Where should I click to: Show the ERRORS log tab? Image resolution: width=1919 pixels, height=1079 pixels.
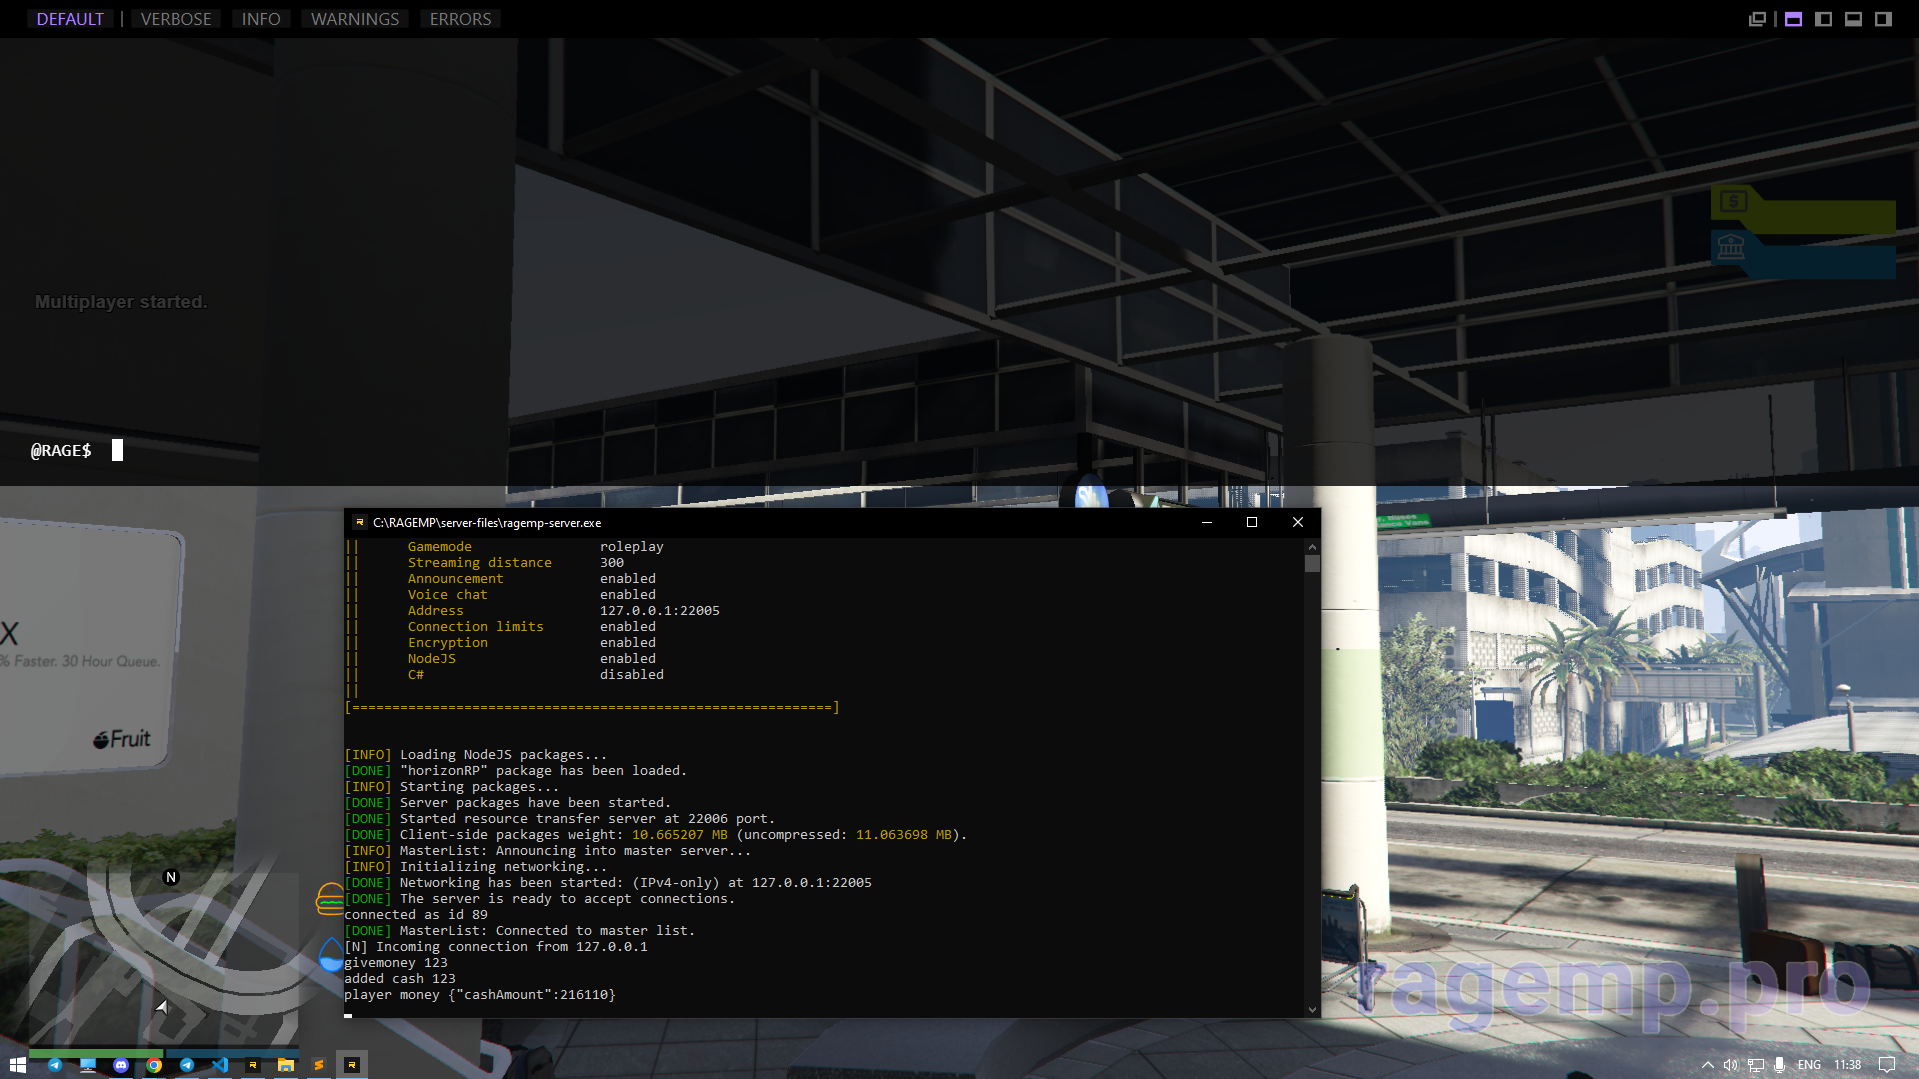click(x=460, y=19)
